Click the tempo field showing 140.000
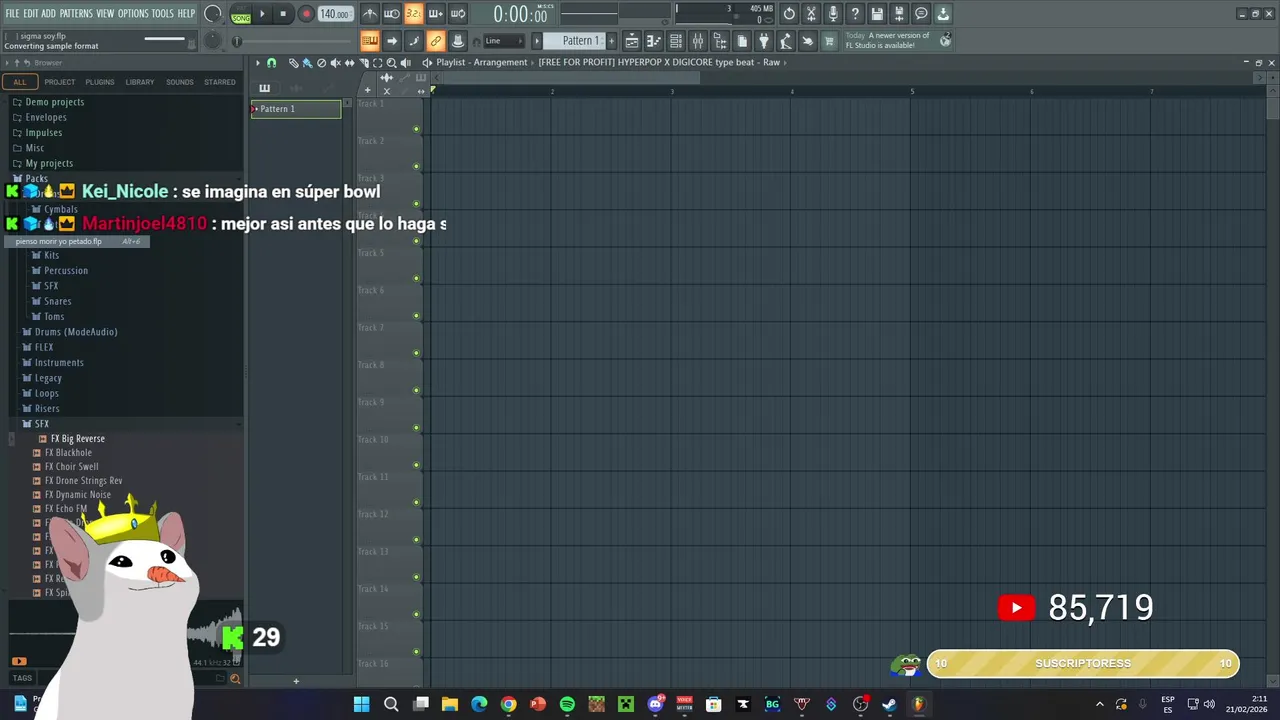The image size is (1280, 720). pyautogui.click(x=335, y=14)
